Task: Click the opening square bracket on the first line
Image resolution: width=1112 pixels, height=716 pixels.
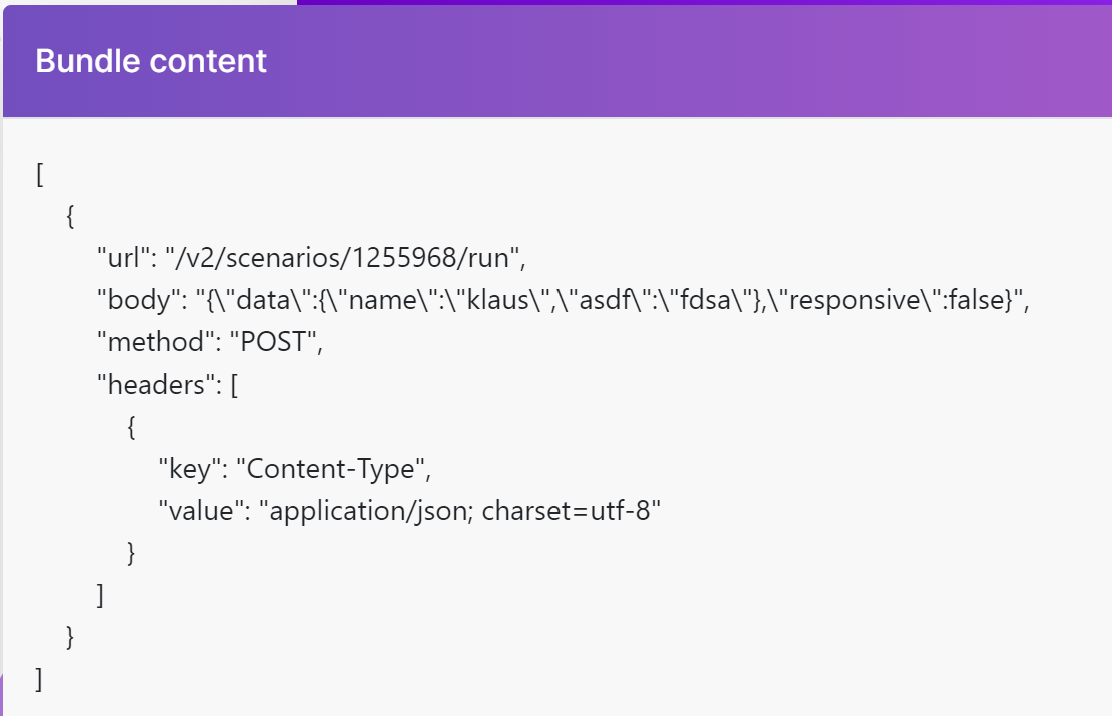Action: click(x=39, y=174)
